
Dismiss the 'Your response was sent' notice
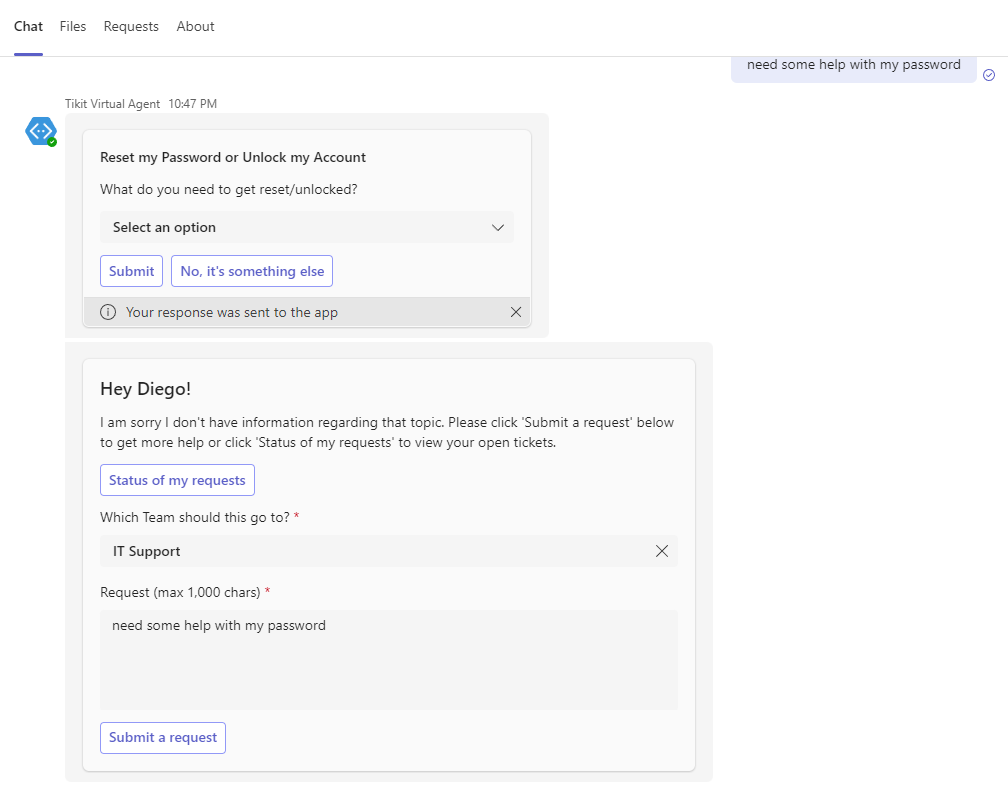(x=516, y=312)
